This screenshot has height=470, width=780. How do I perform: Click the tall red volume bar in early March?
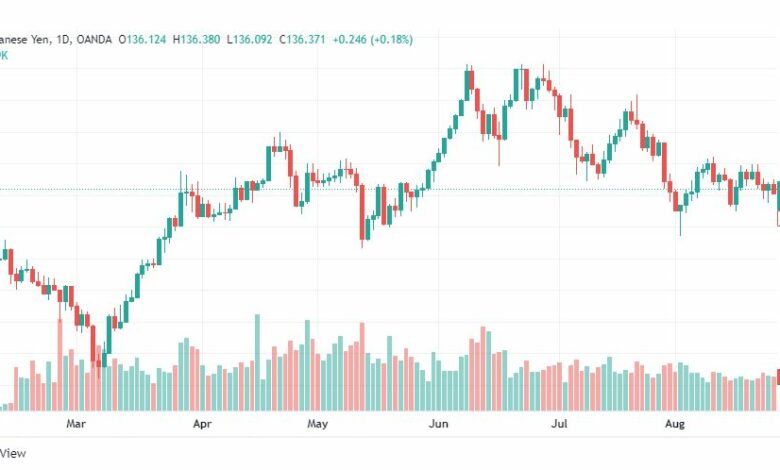pyautogui.click(x=60, y=365)
